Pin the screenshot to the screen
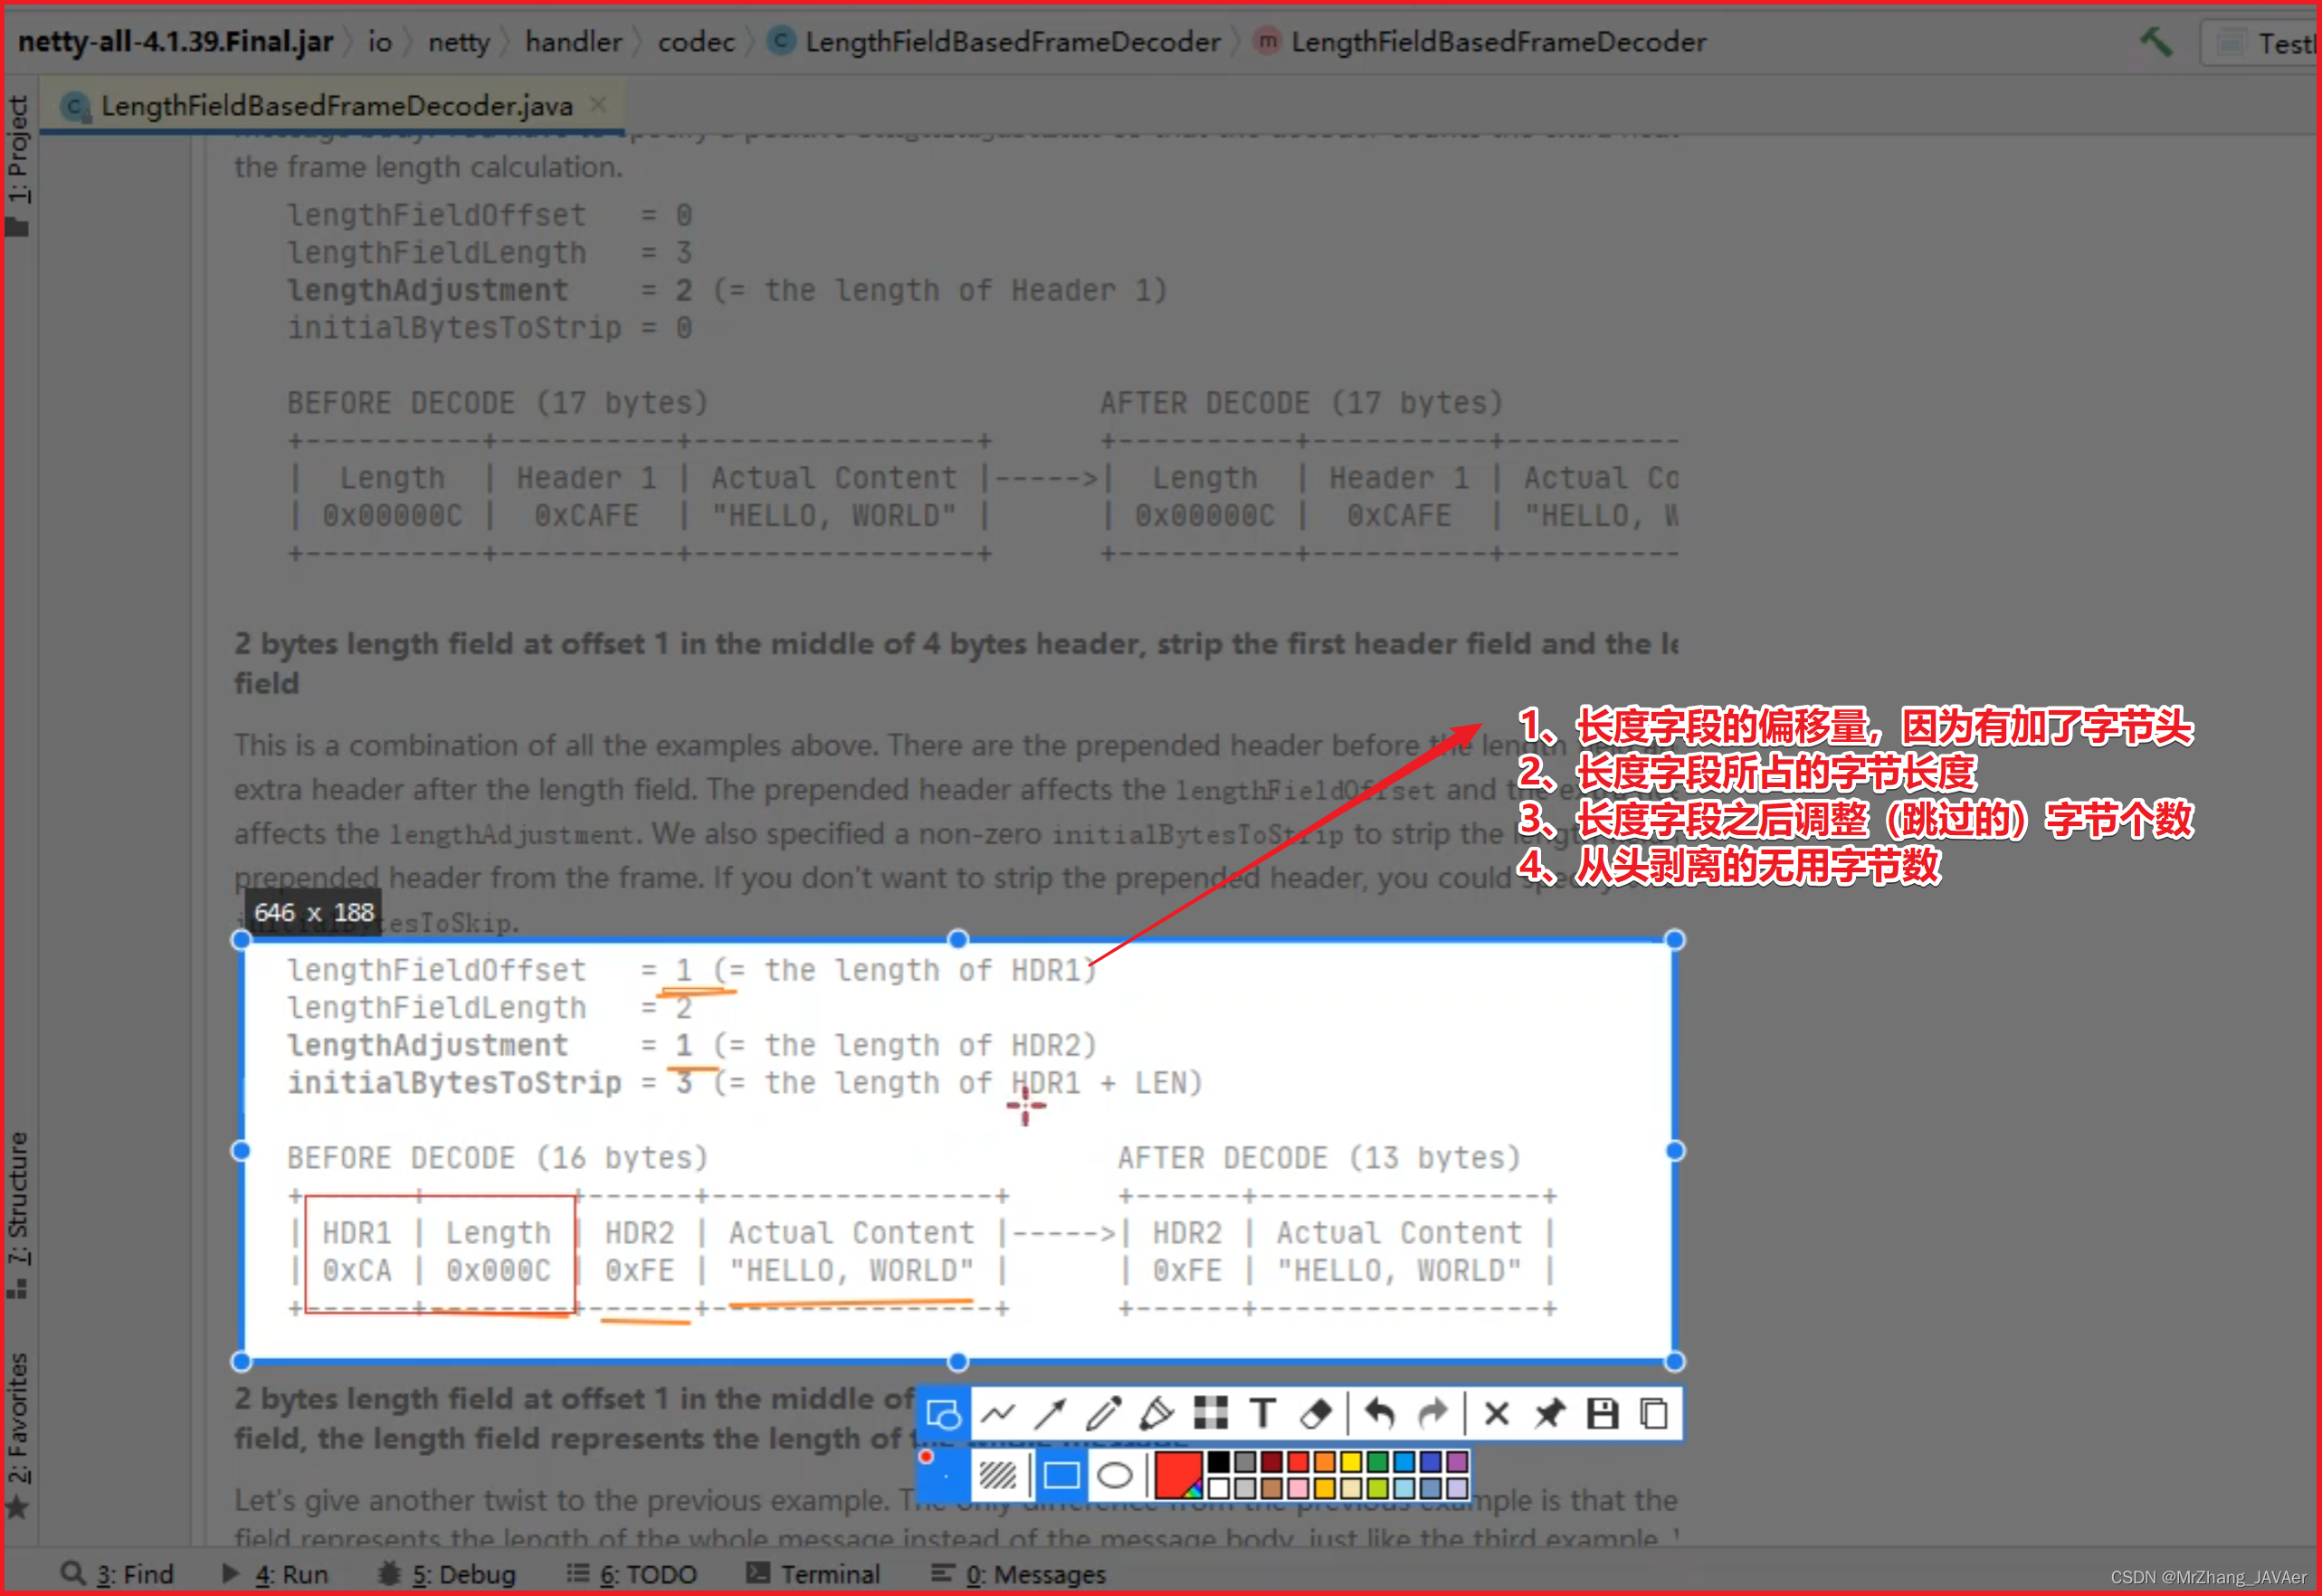Screen dimensions: 2322x1596 pos(1549,1414)
